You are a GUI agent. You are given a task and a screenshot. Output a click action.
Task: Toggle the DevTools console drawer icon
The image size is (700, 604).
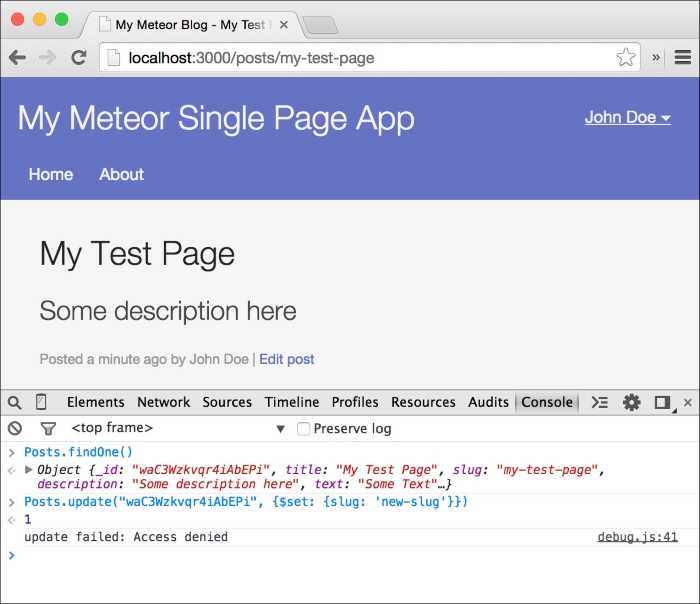(x=600, y=402)
